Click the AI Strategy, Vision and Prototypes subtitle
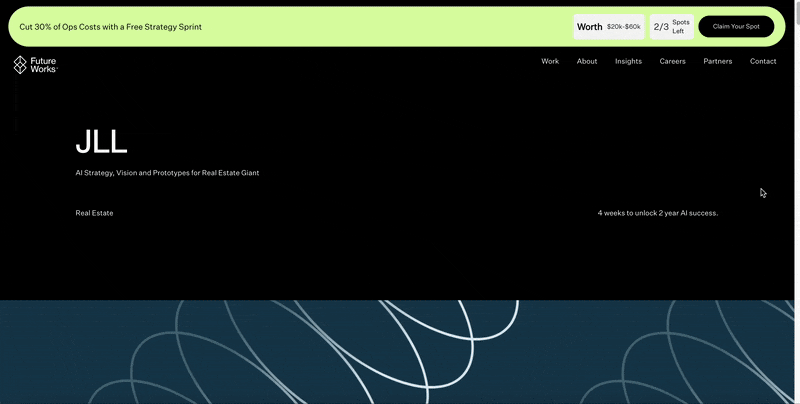Viewport: 800px width, 404px height. click(167, 173)
